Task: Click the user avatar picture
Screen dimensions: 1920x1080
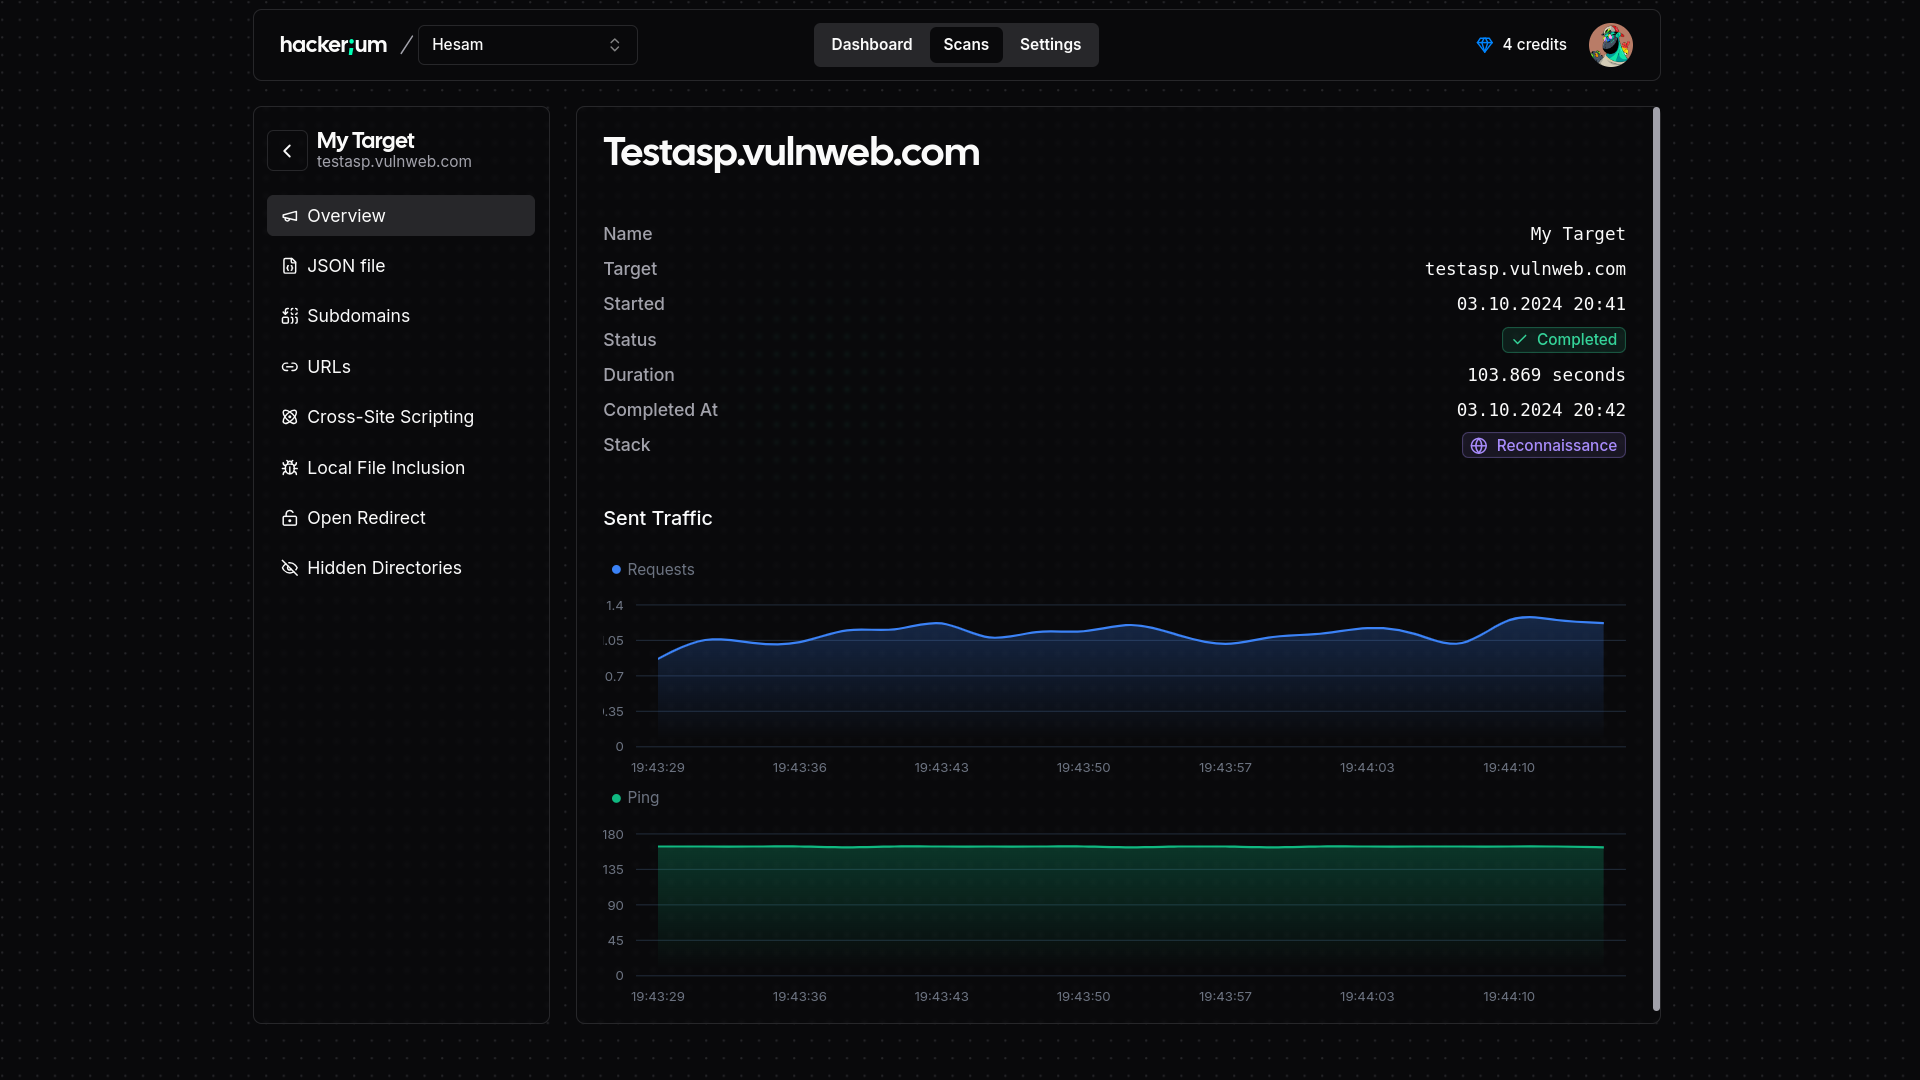Action: click(x=1611, y=45)
